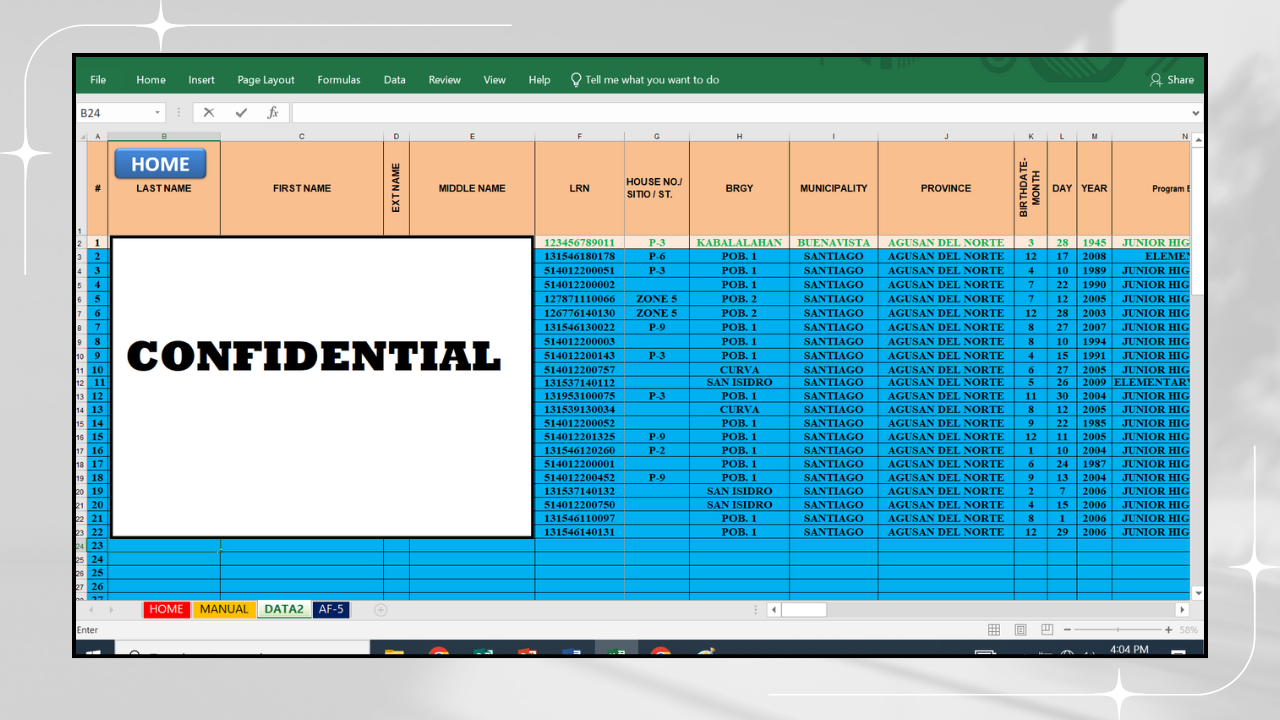Open the View ribbon tab

(495, 80)
